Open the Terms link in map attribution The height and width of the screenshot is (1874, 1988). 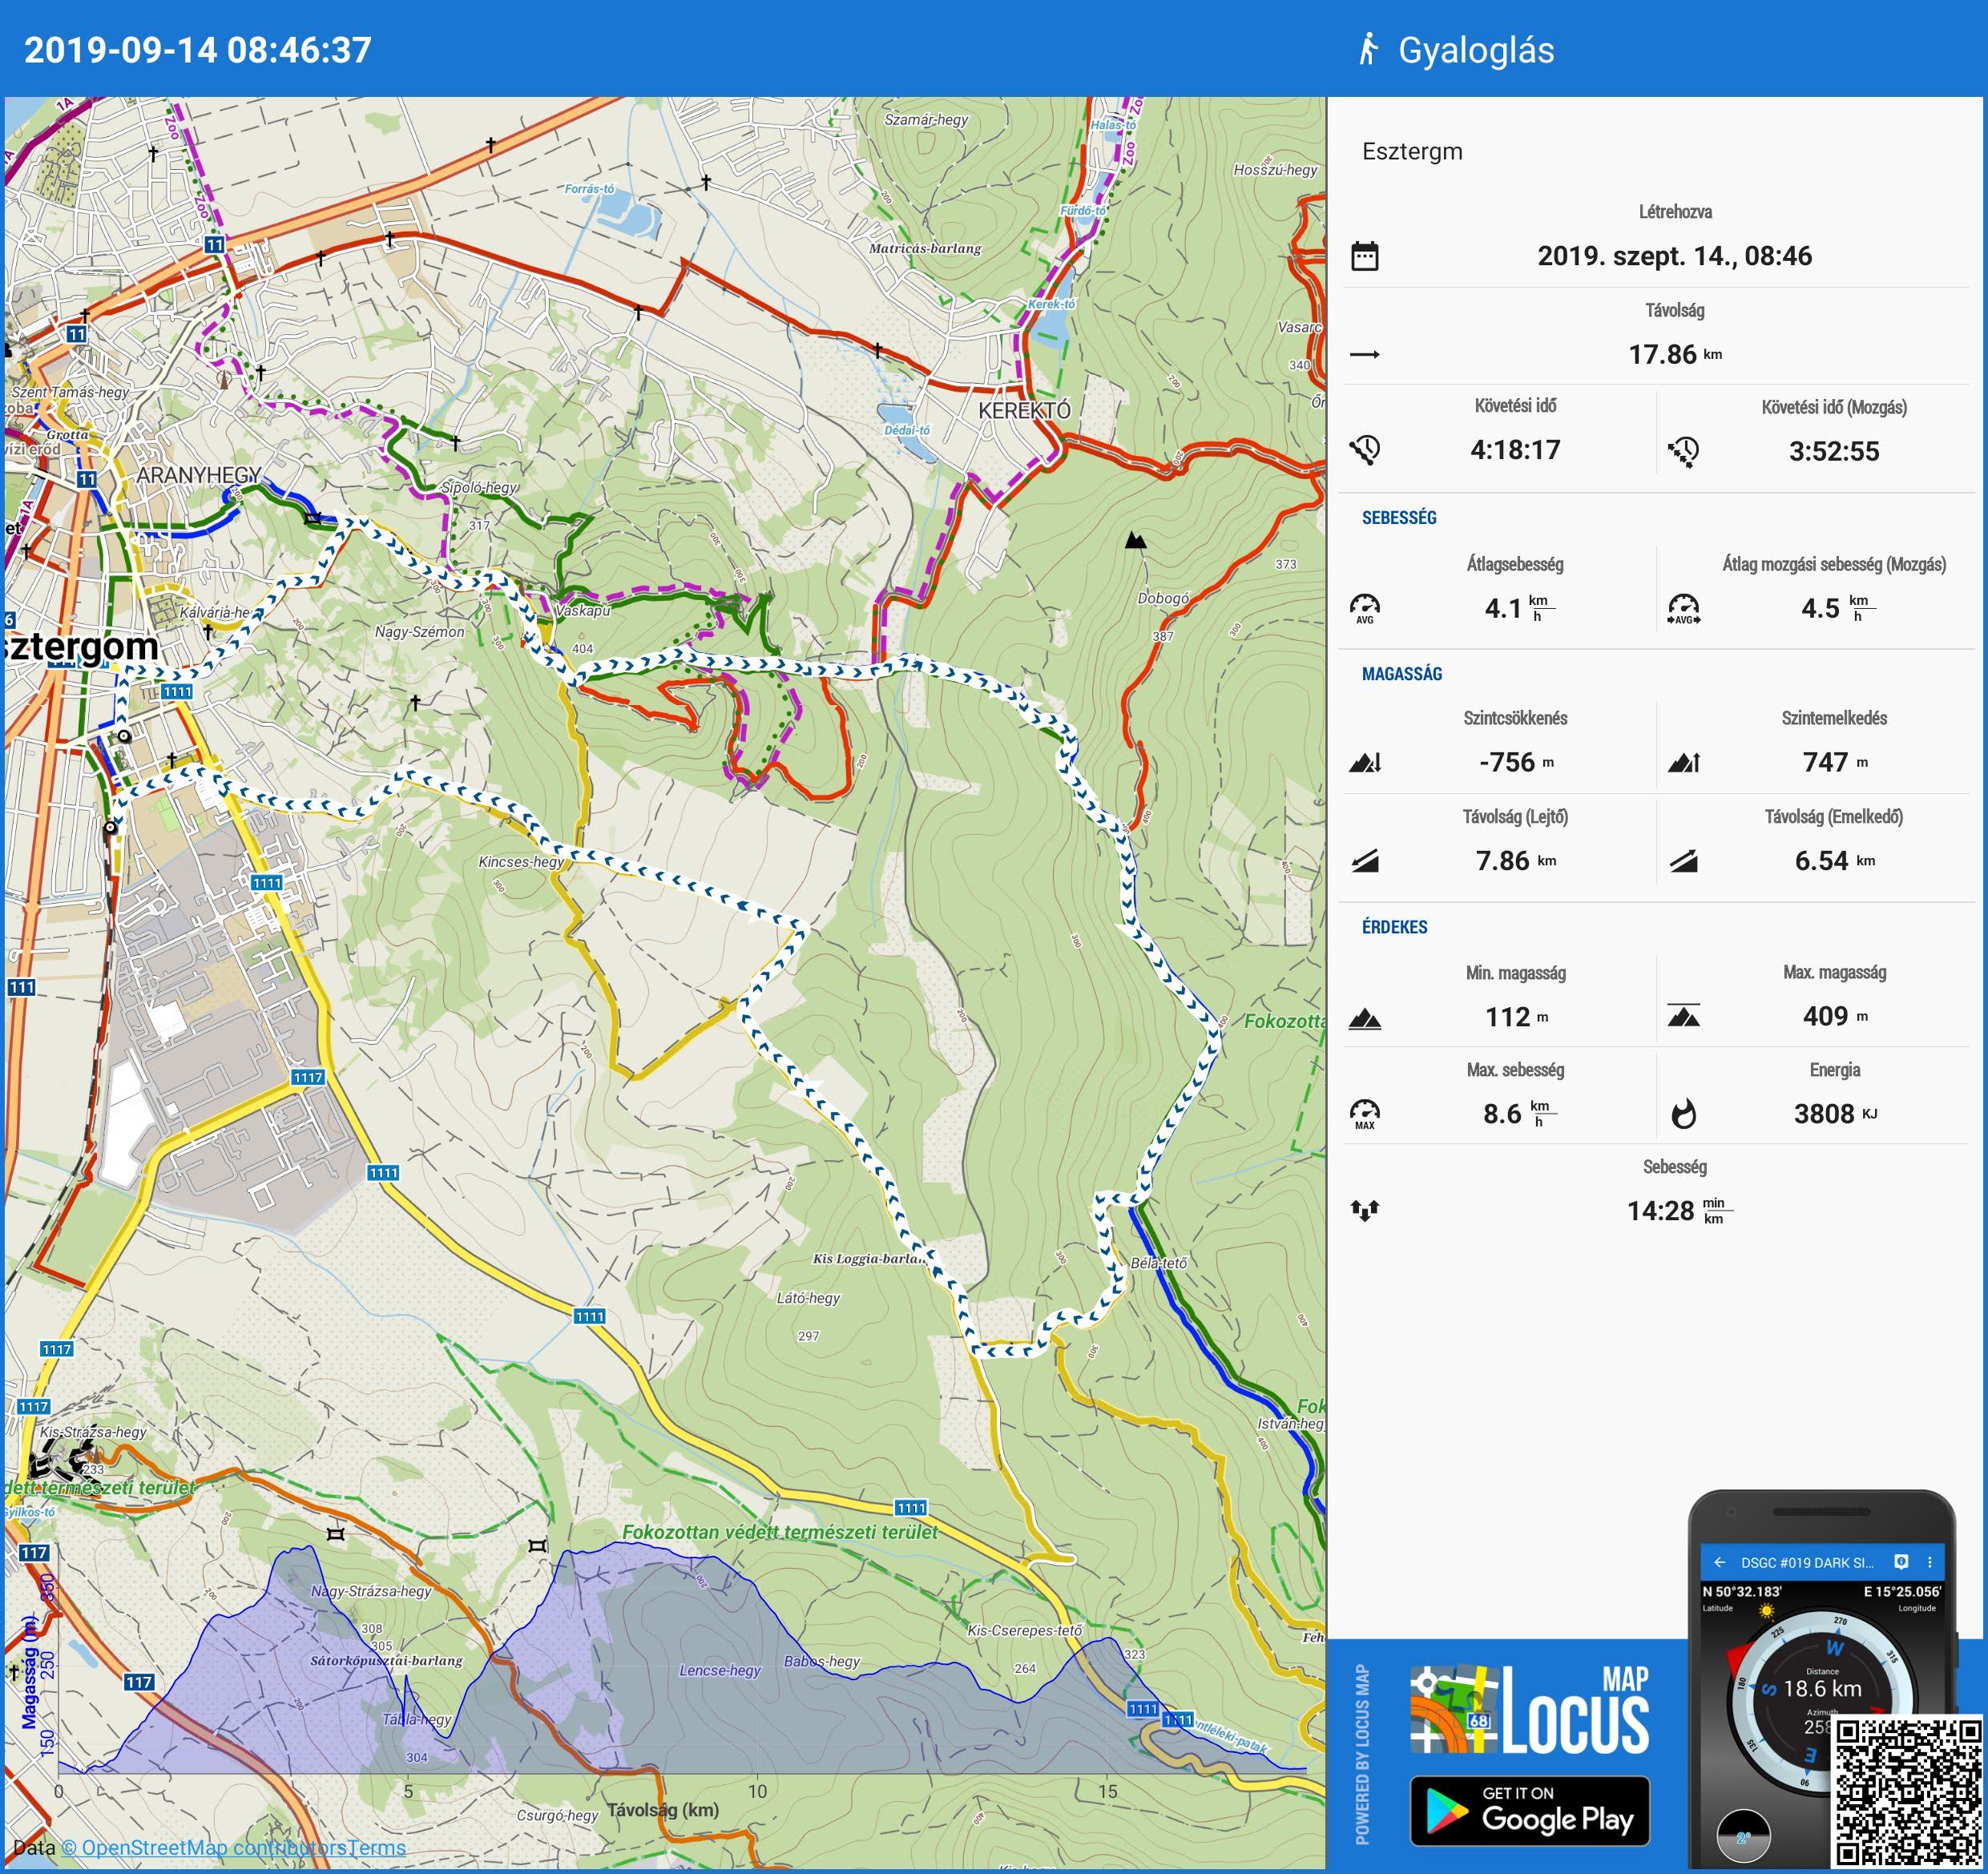[x=376, y=1848]
